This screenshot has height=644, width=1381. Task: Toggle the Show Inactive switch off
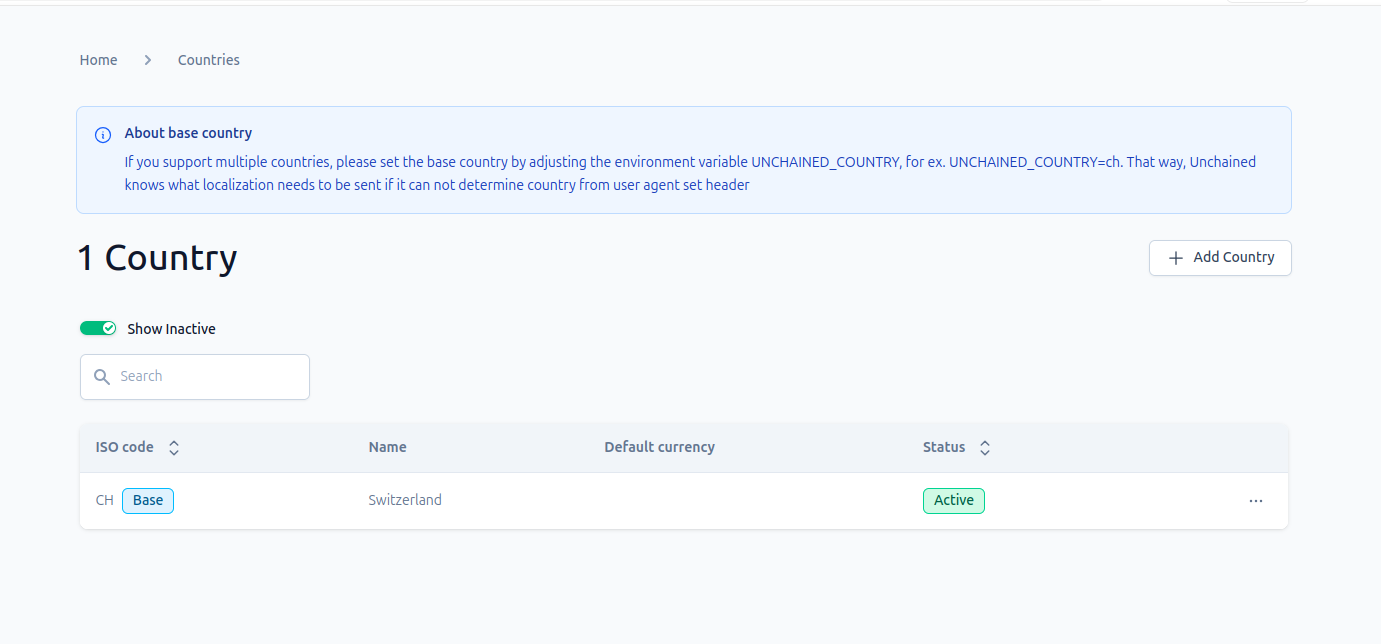tap(98, 328)
